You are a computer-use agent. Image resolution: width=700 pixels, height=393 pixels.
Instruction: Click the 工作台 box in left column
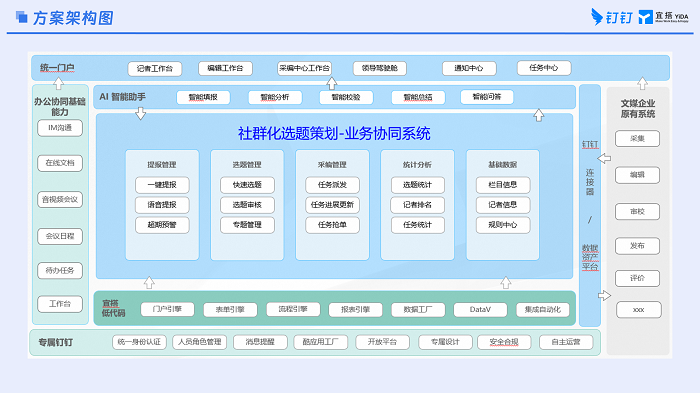[60, 304]
